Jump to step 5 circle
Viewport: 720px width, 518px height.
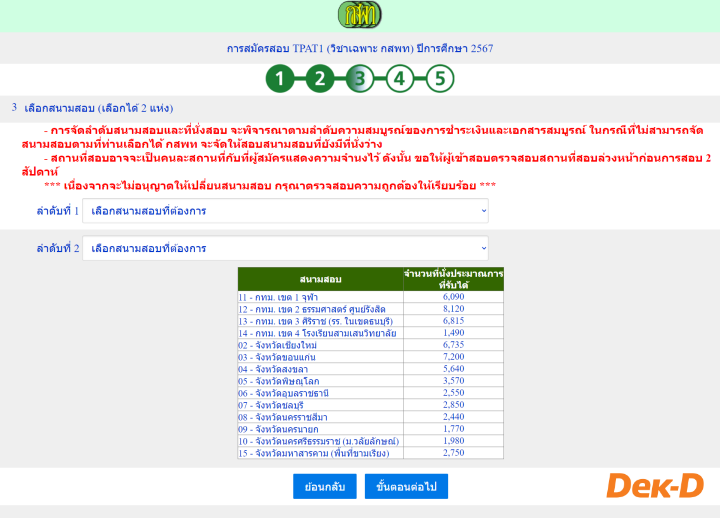coord(439,78)
